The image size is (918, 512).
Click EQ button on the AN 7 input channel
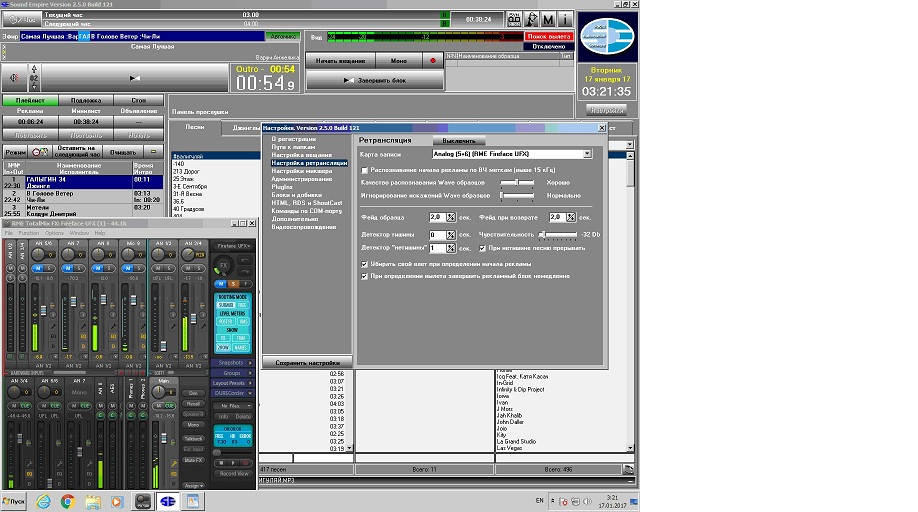83,336
